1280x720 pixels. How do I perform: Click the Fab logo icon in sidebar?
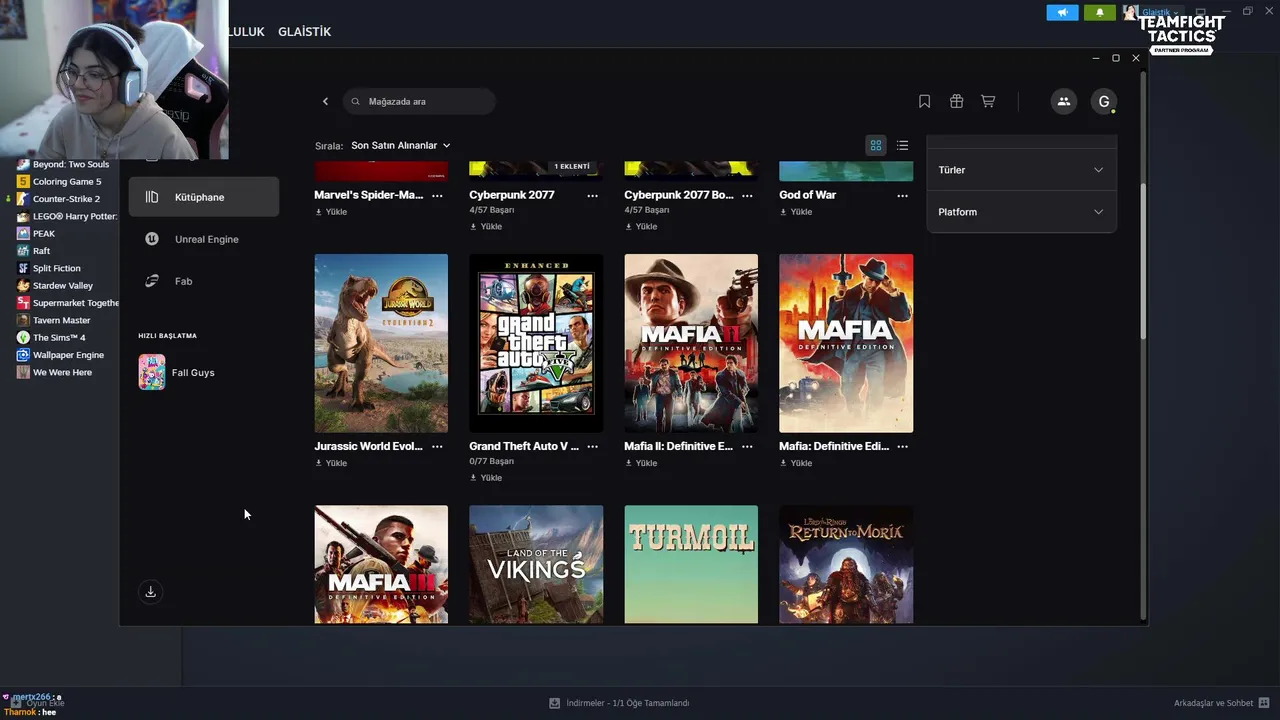pos(152,281)
